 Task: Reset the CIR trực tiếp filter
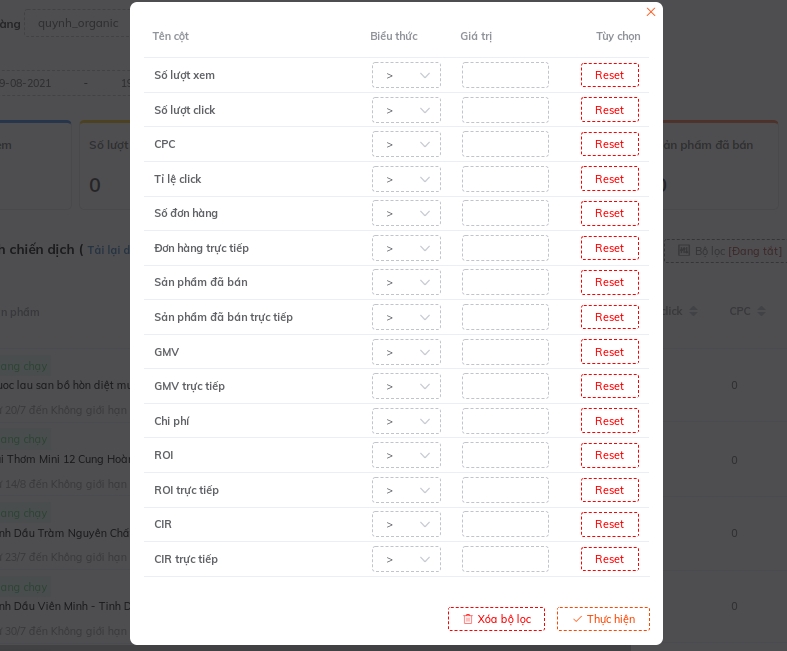[609, 559]
